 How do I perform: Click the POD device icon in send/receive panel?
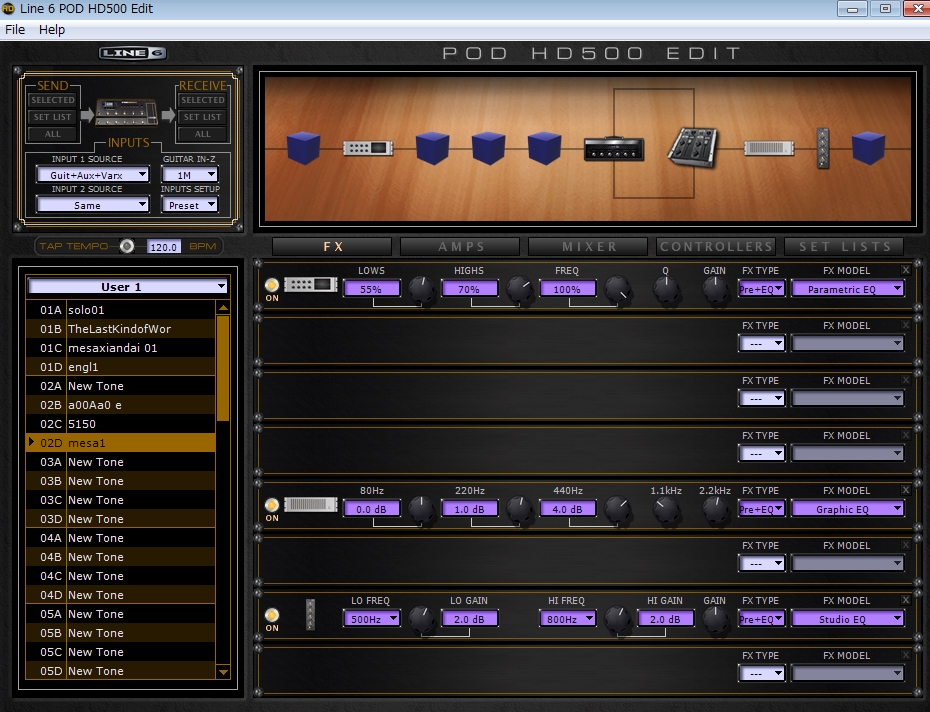coord(127,113)
